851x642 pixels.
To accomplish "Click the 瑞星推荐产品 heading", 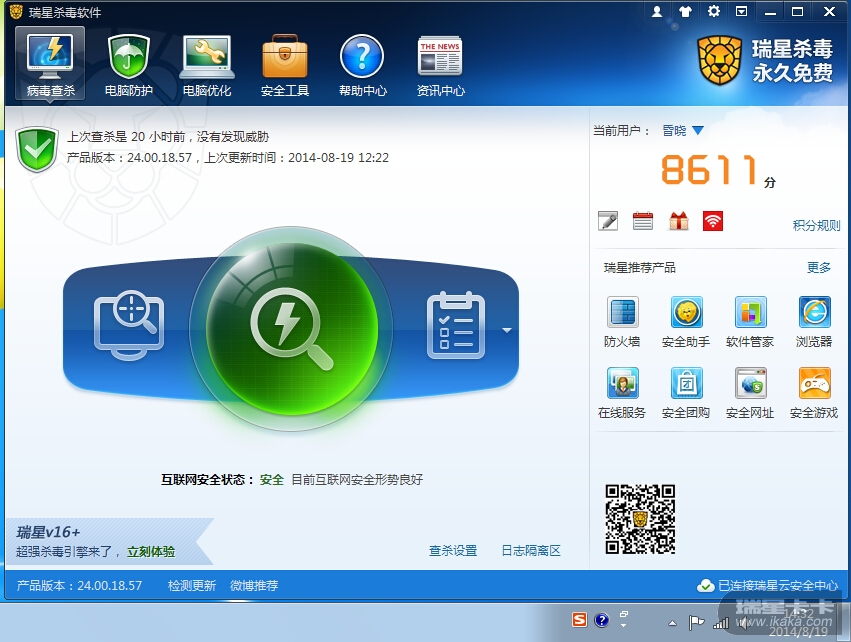I will pos(639,268).
